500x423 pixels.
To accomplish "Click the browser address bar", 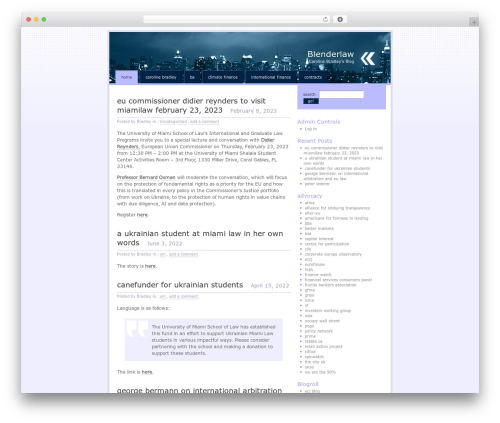I will pos(237,20).
